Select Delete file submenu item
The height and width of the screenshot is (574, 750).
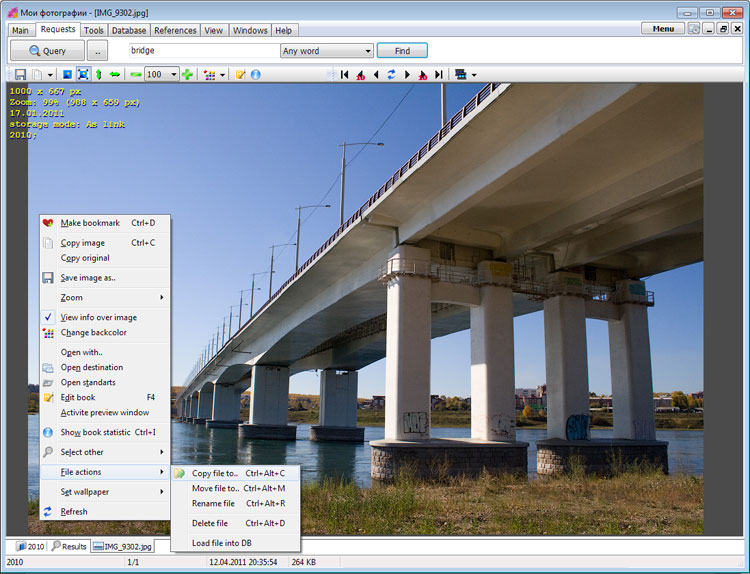point(236,523)
